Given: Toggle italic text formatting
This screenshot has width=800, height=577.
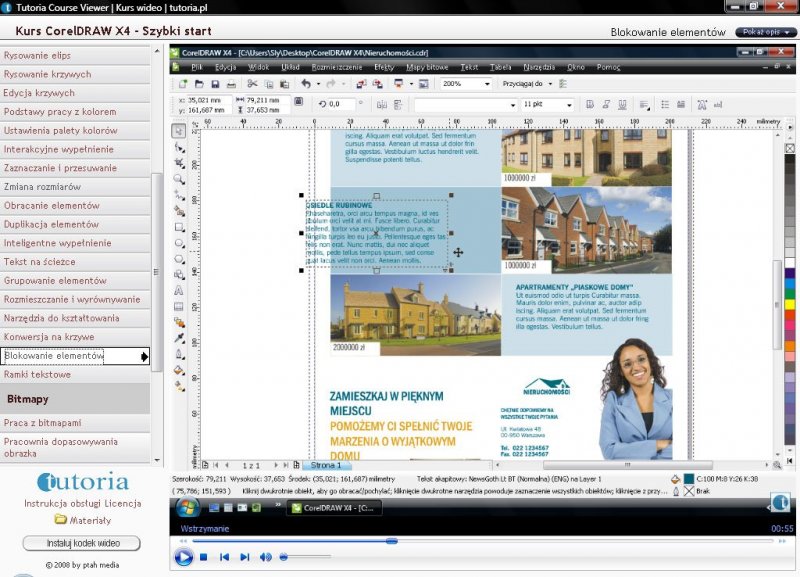Looking at the screenshot, I should (x=606, y=105).
